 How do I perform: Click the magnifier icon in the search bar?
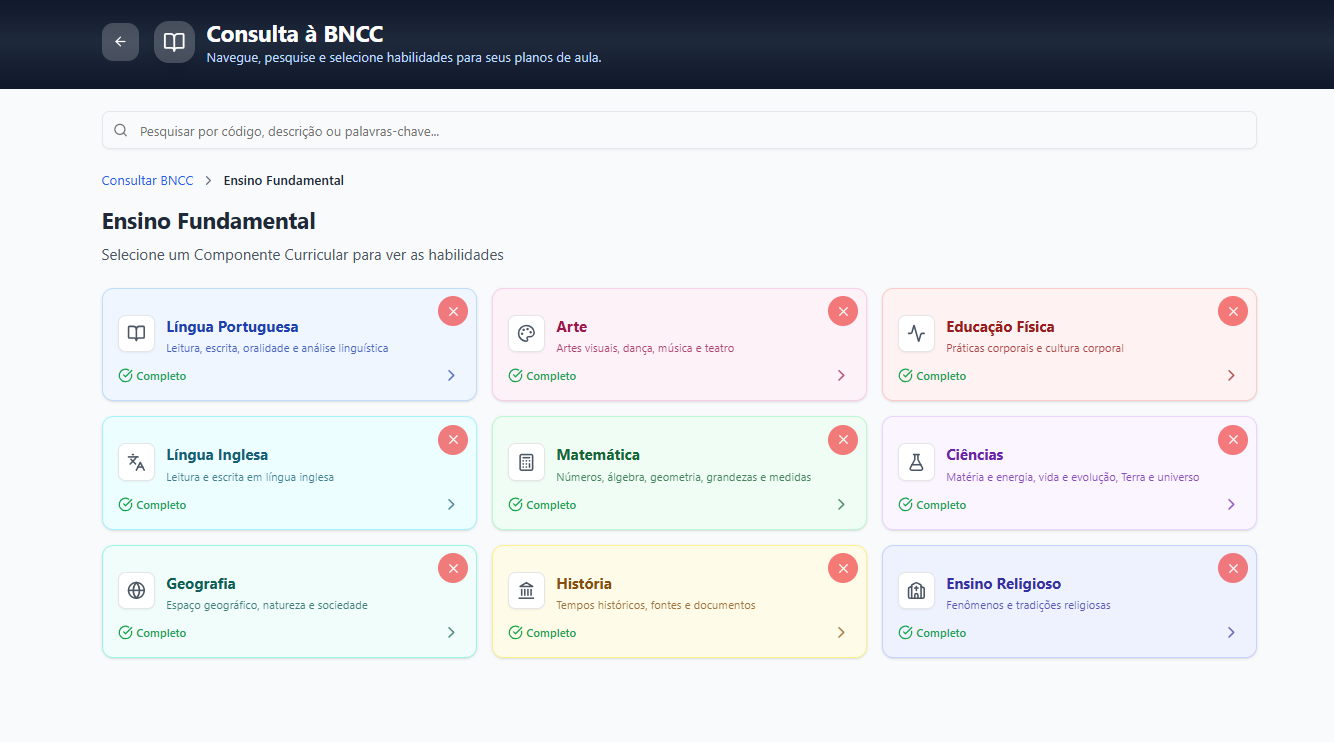121,130
